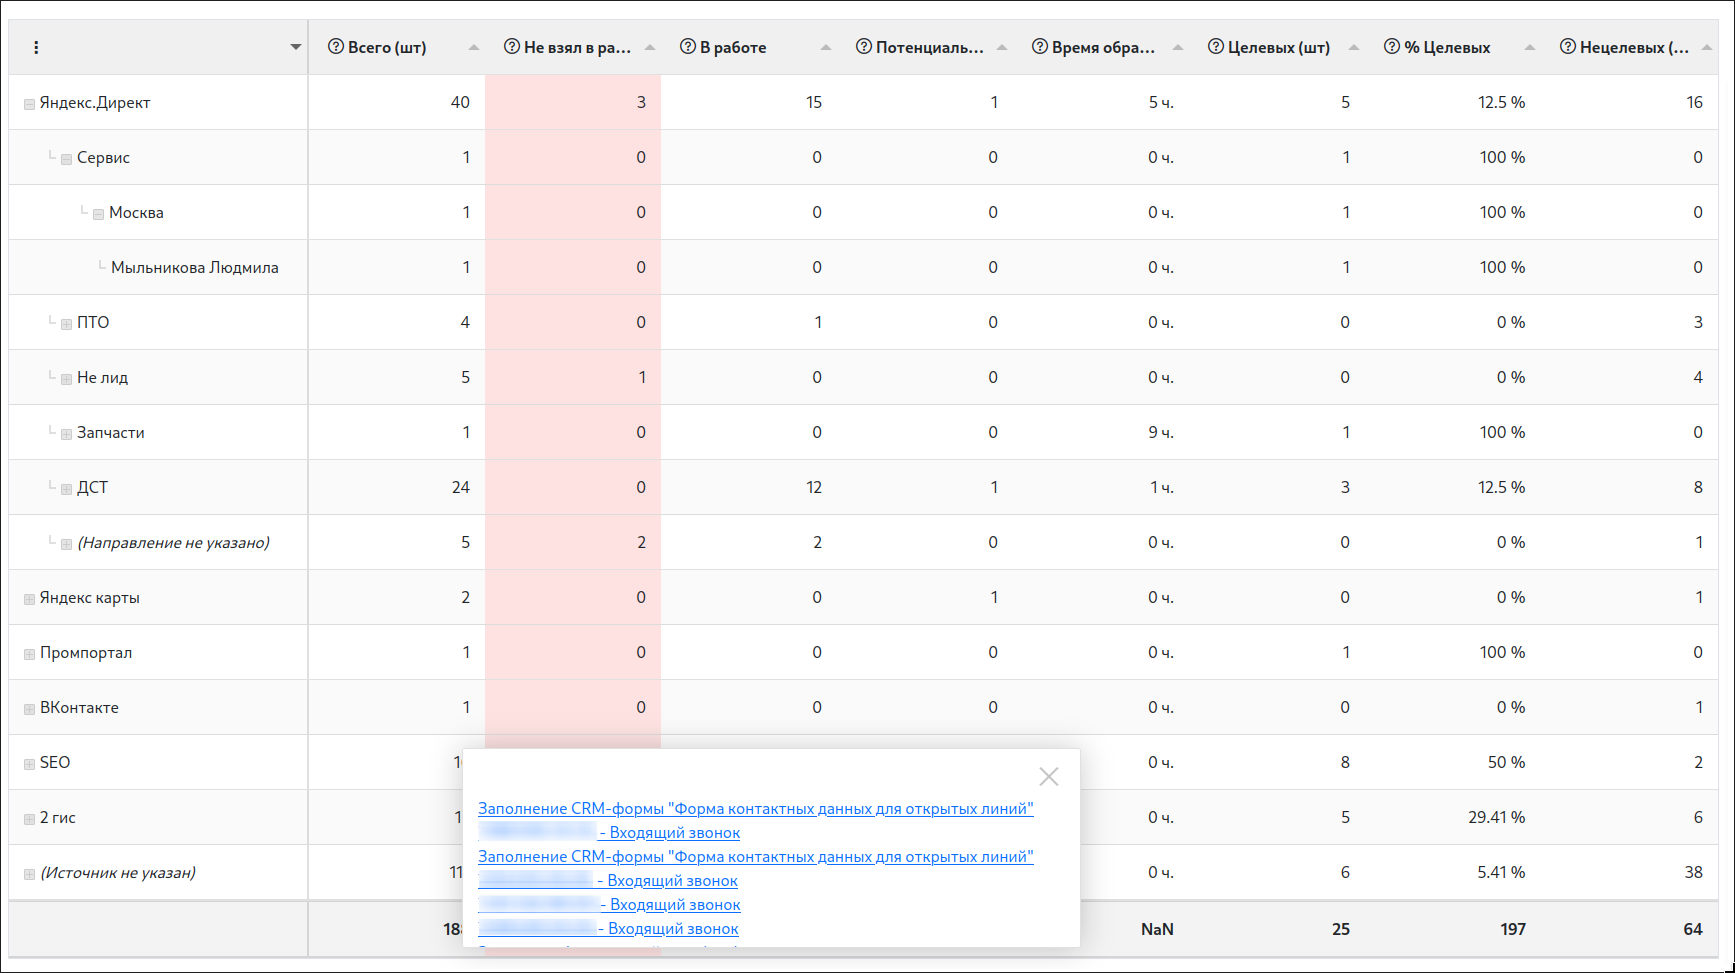Click the value 38 in last source row
The height and width of the screenshot is (973, 1735).
click(x=1693, y=872)
